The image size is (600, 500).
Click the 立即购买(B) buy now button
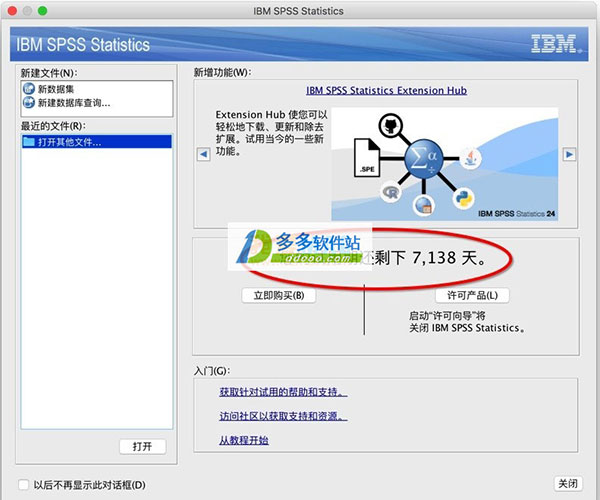coord(279,295)
